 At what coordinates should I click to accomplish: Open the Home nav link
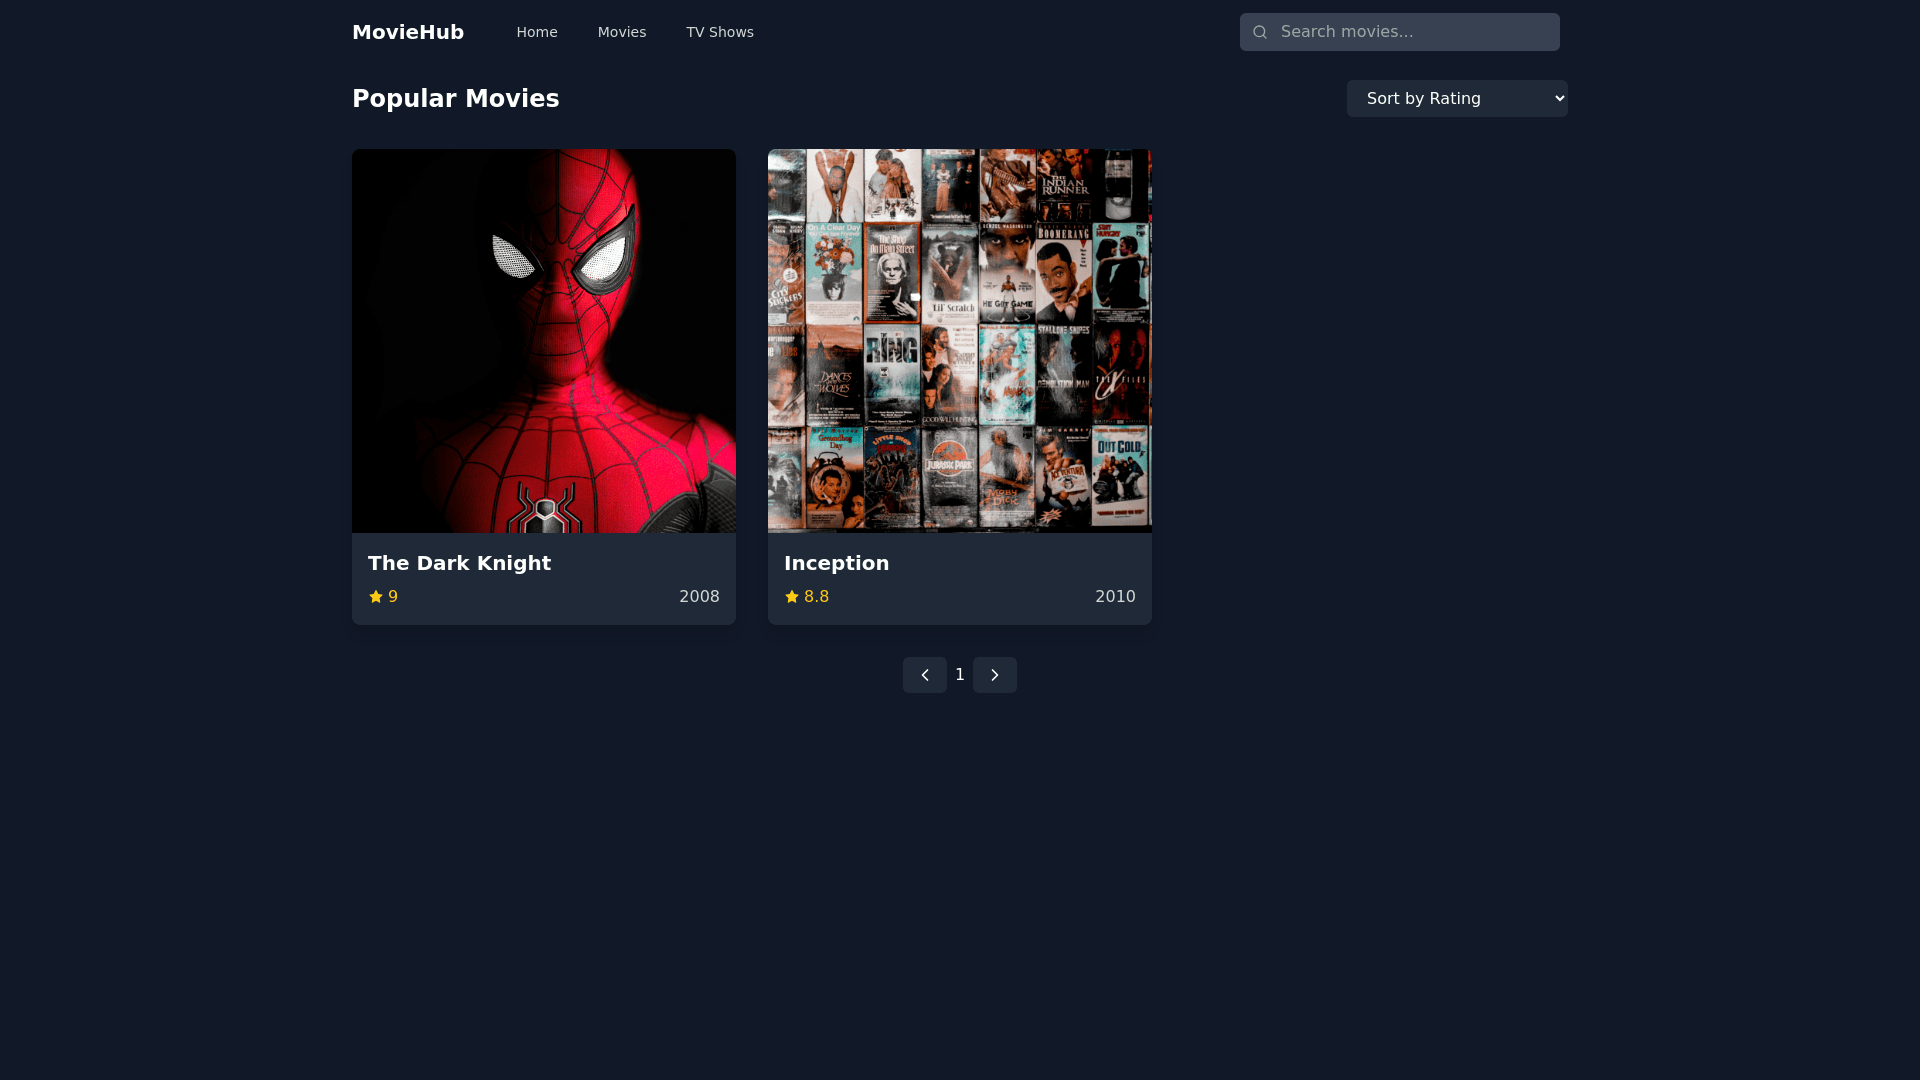(537, 32)
